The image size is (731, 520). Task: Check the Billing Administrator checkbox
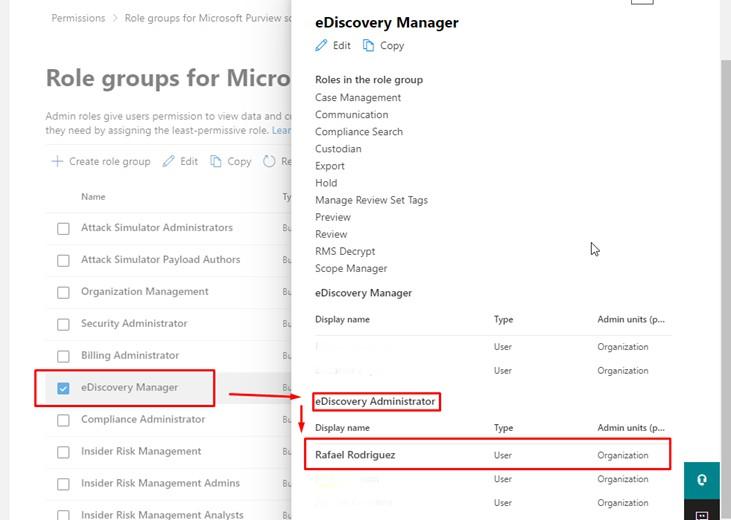point(63,356)
